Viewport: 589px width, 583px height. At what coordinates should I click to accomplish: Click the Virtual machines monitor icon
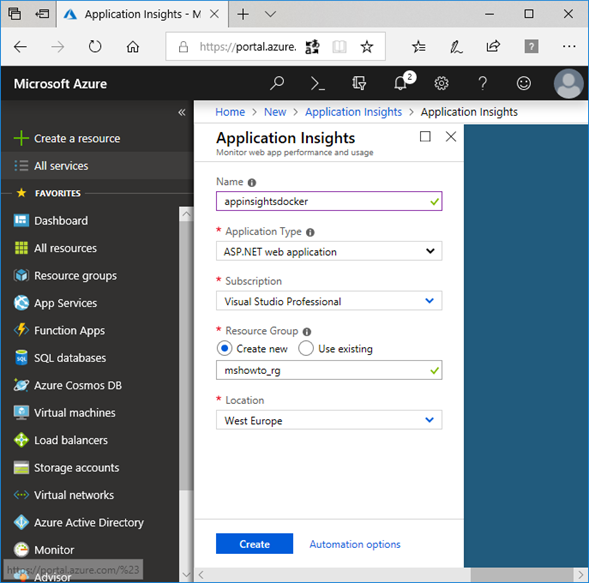coord(21,412)
